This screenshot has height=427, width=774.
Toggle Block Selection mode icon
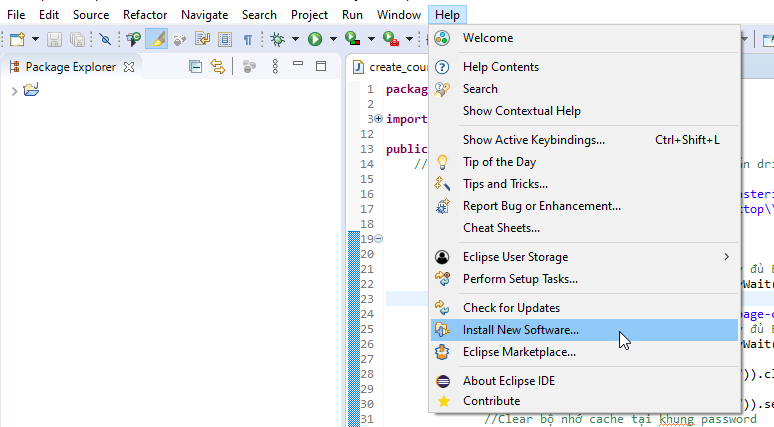225,39
